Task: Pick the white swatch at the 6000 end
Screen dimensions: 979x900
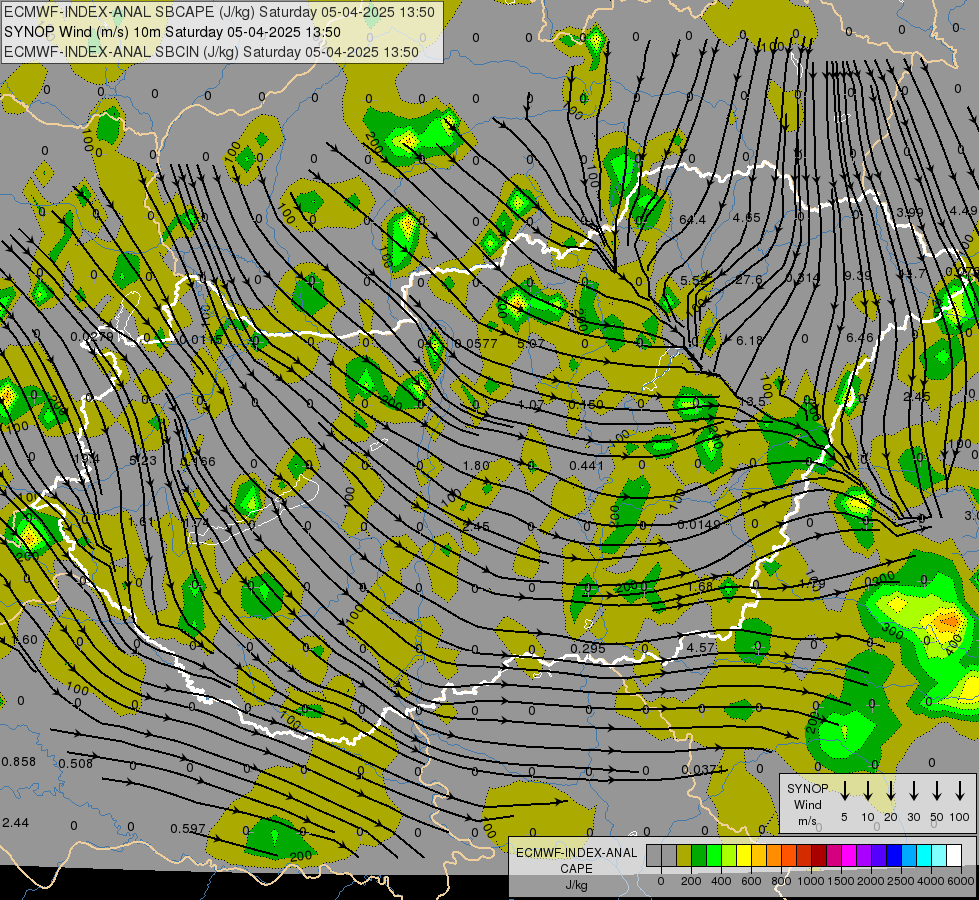Action: tap(953, 855)
